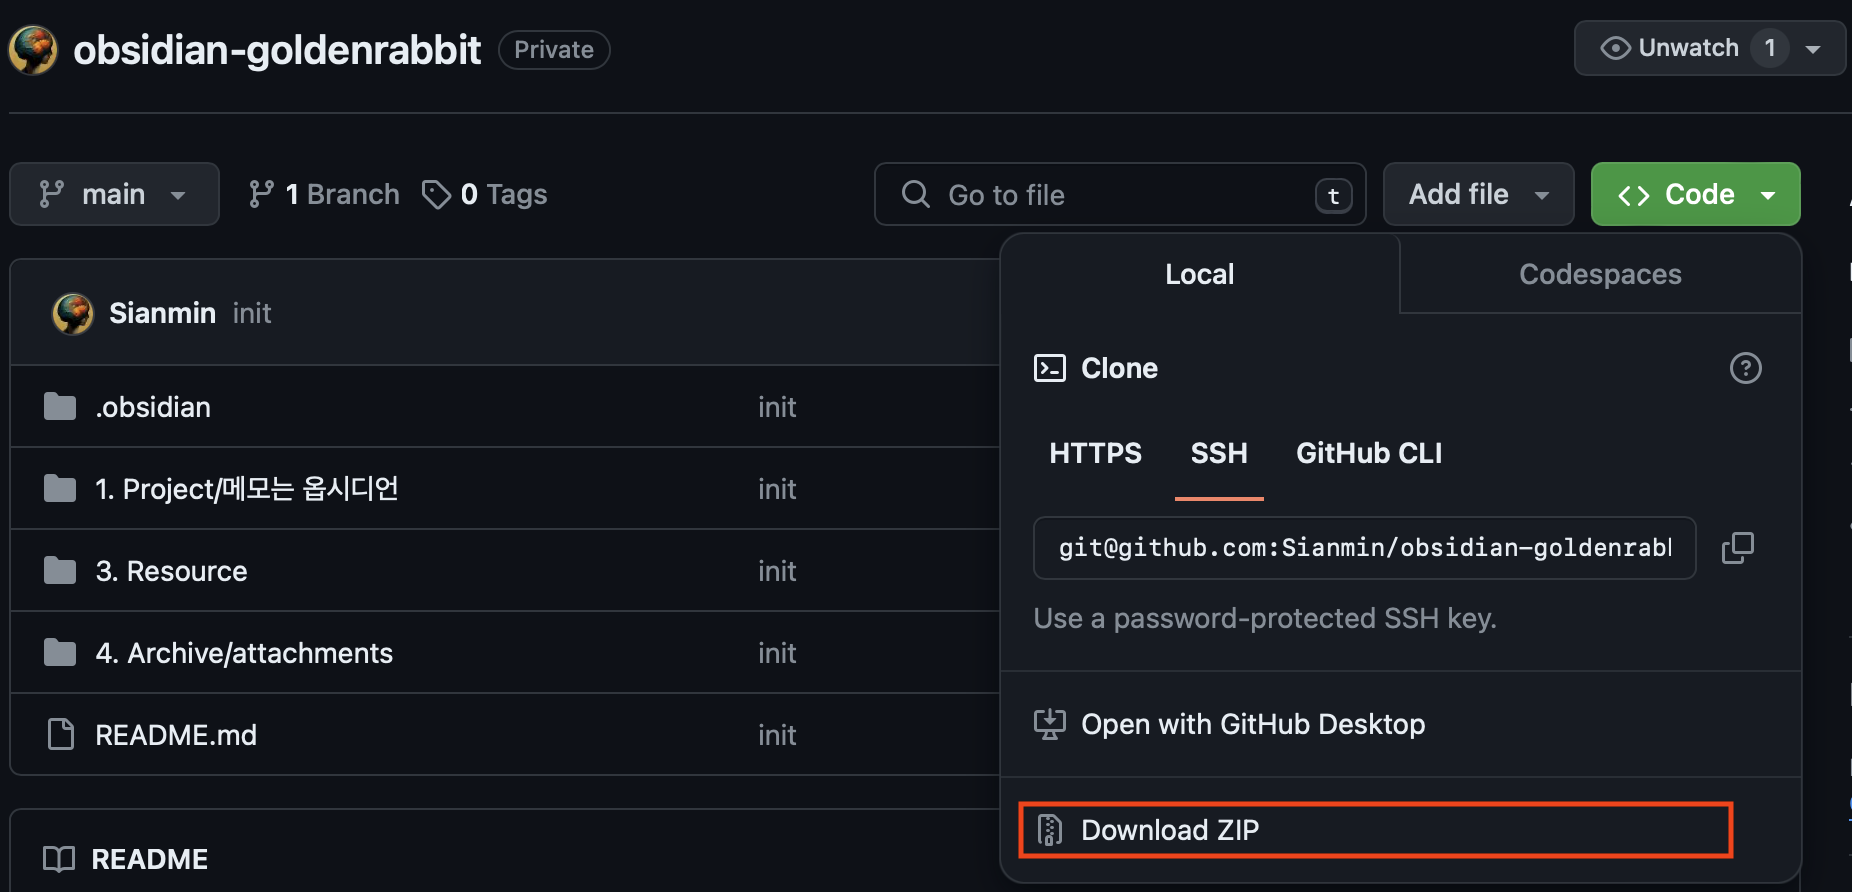The height and width of the screenshot is (892, 1852).
Task: Click the folder icon for 4. Archive/attachments
Action: tap(60, 653)
